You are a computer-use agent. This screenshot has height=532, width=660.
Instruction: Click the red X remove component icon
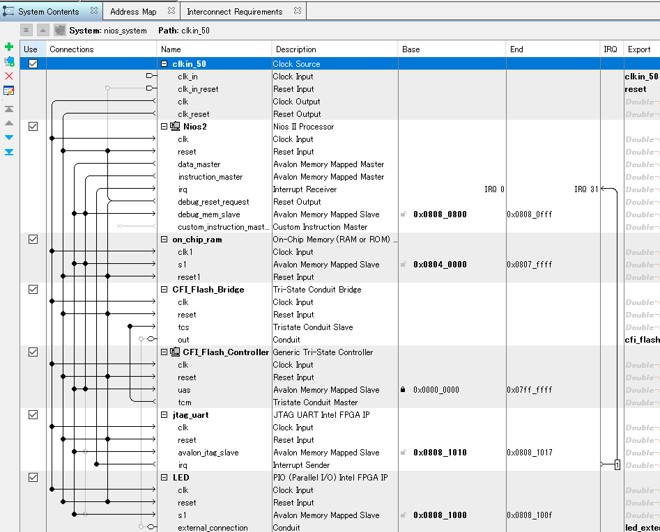(9, 76)
